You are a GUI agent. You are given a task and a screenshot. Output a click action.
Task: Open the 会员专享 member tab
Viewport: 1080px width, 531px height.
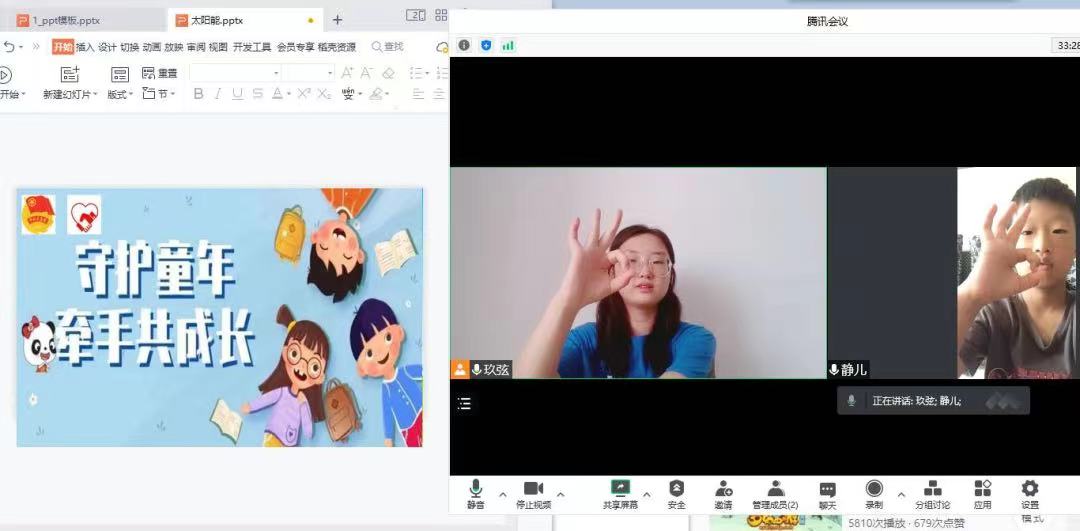(x=295, y=47)
